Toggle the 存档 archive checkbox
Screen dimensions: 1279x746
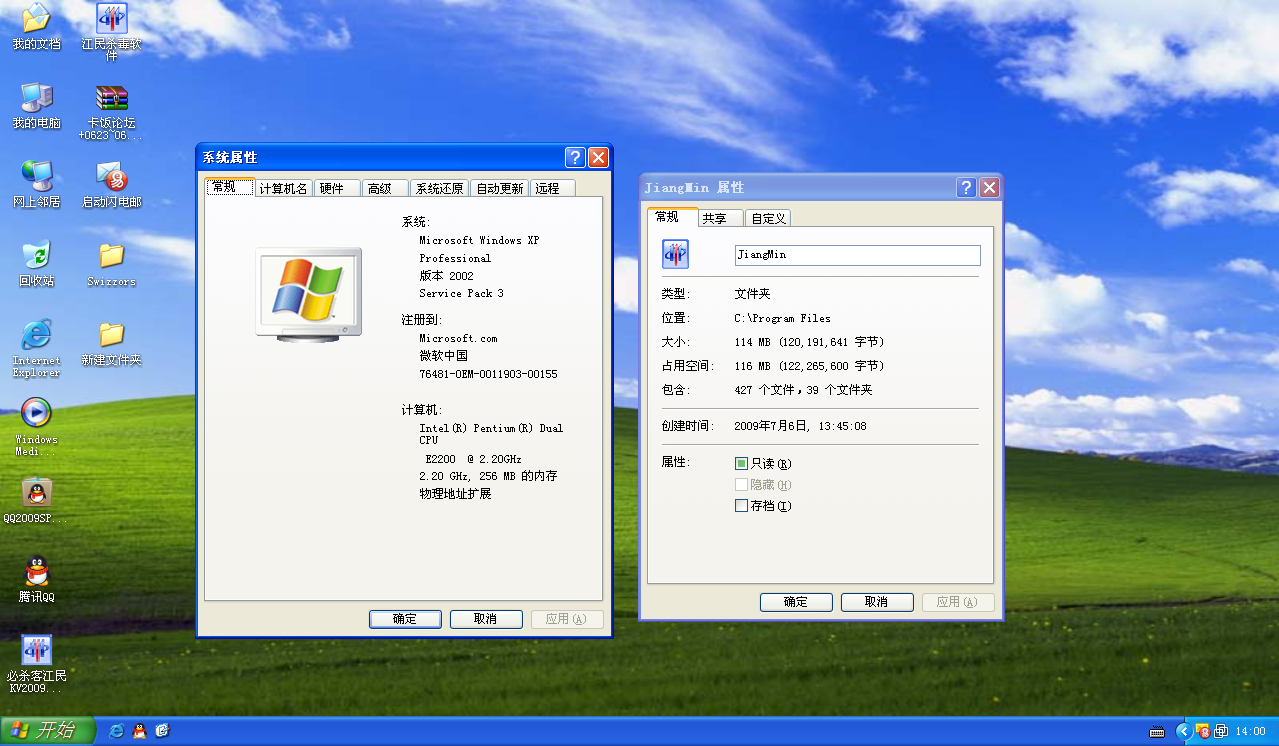point(741,506)
